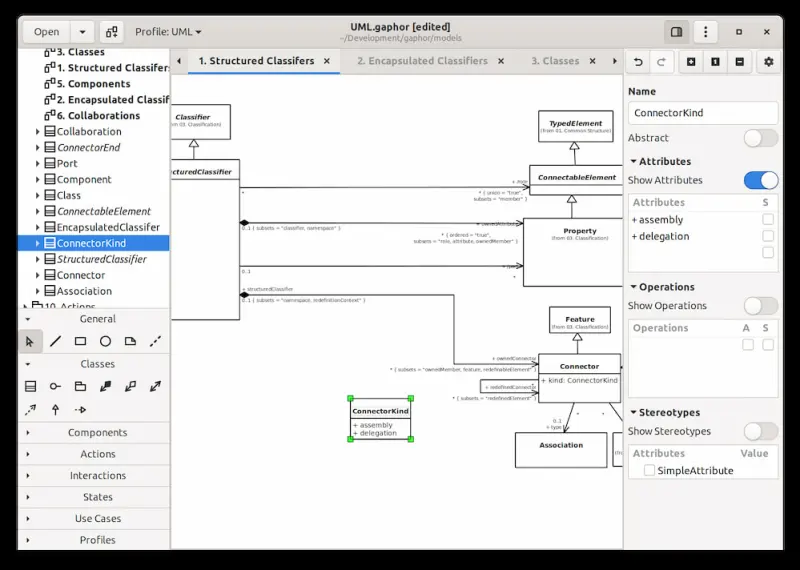Click the new diagram icon beside Open
This screenshot has width=800, height=570.
pos(109,32)
